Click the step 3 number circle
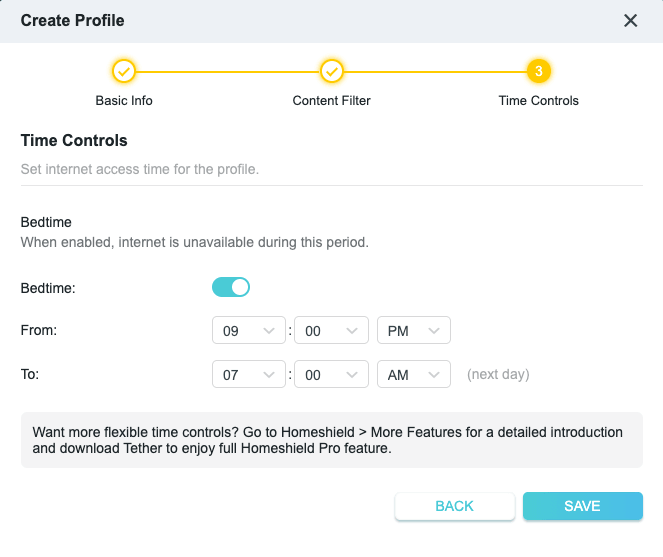 (539, 71)
